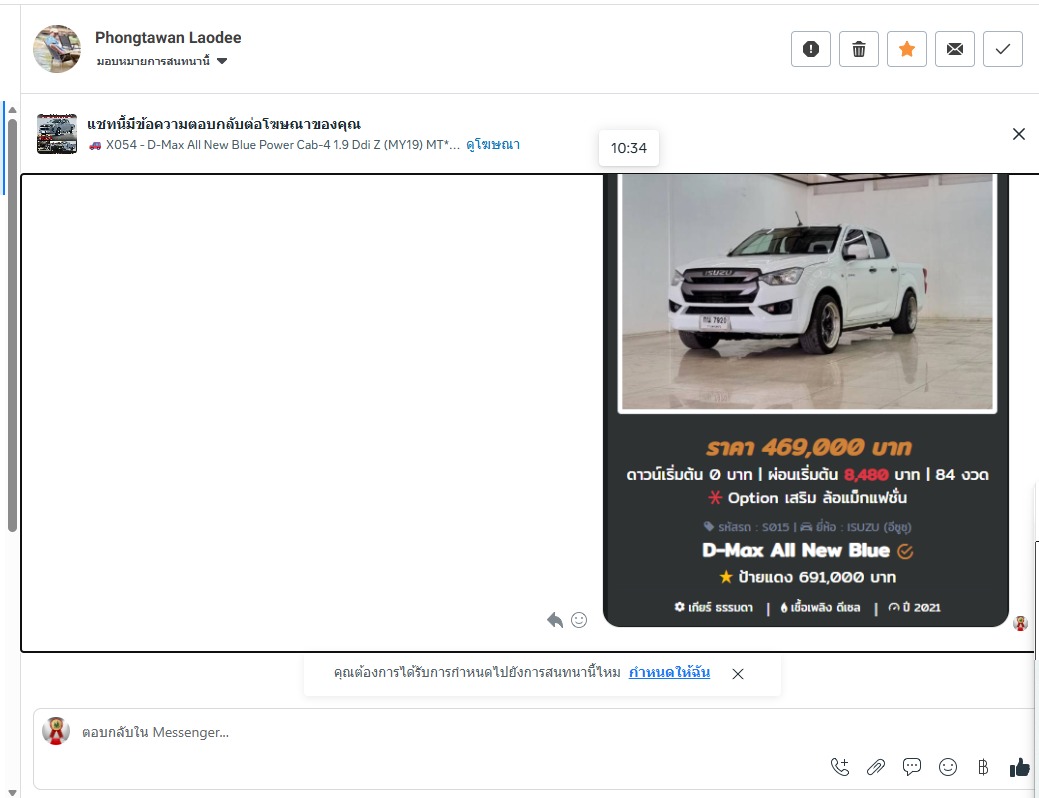The height and width of the screenshot is (798, 1039).
Task: Click the D-Max All New Blue title
Action: 795,550
